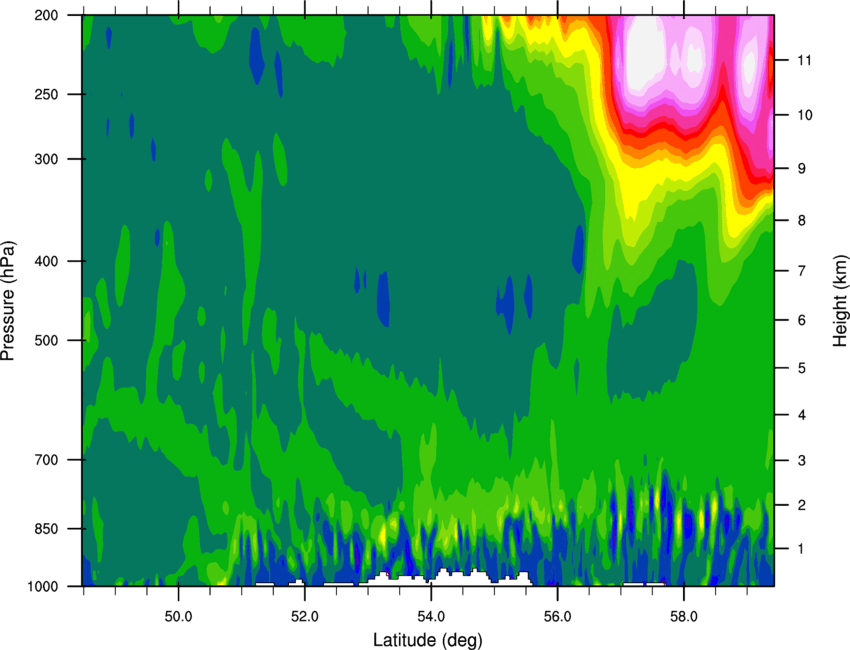Click the 9 km height tick label
The image size is (850, 650).
click(802, 169)
